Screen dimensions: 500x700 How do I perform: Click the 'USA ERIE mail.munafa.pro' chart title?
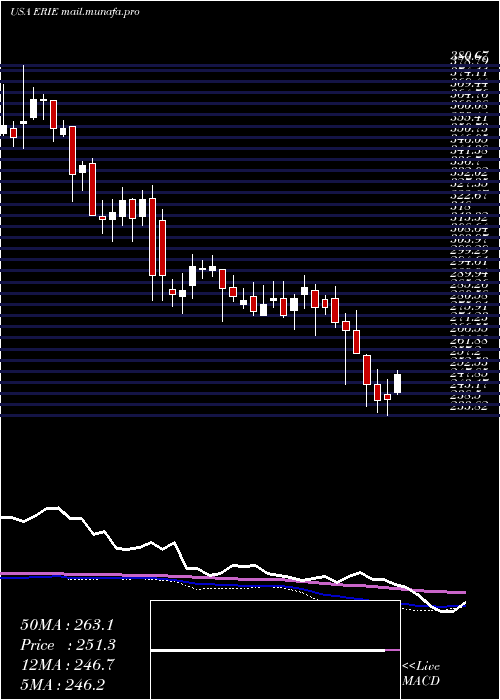[75, 11]
